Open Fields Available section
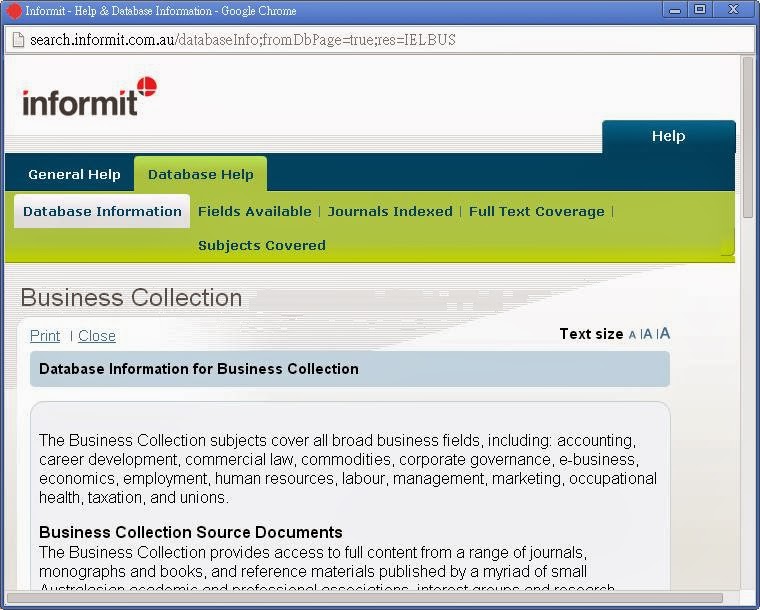The height and width of the screenshot is (610, 760). (254, 211)
